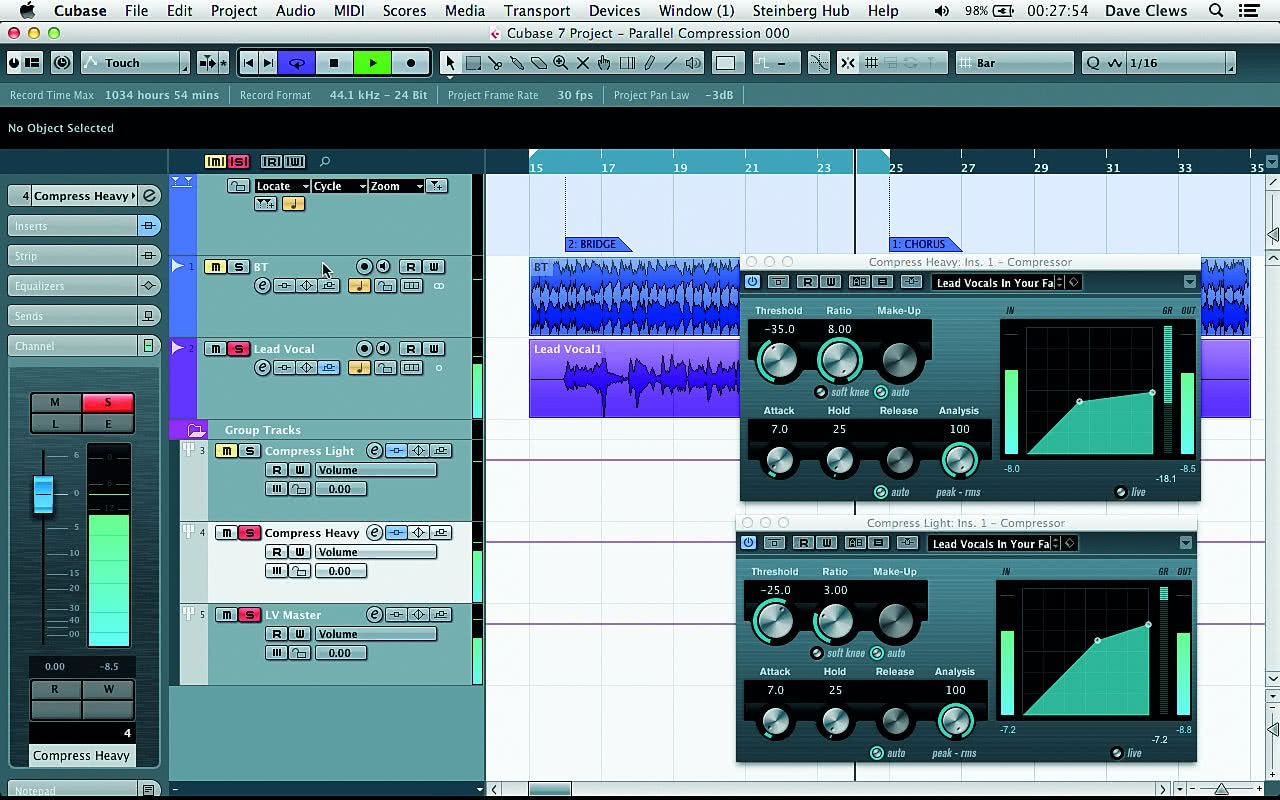The width and height of the screenshot is (1280, 800).
Task: Enable write automation on Lead Vocal track
Action: (434, 349)
